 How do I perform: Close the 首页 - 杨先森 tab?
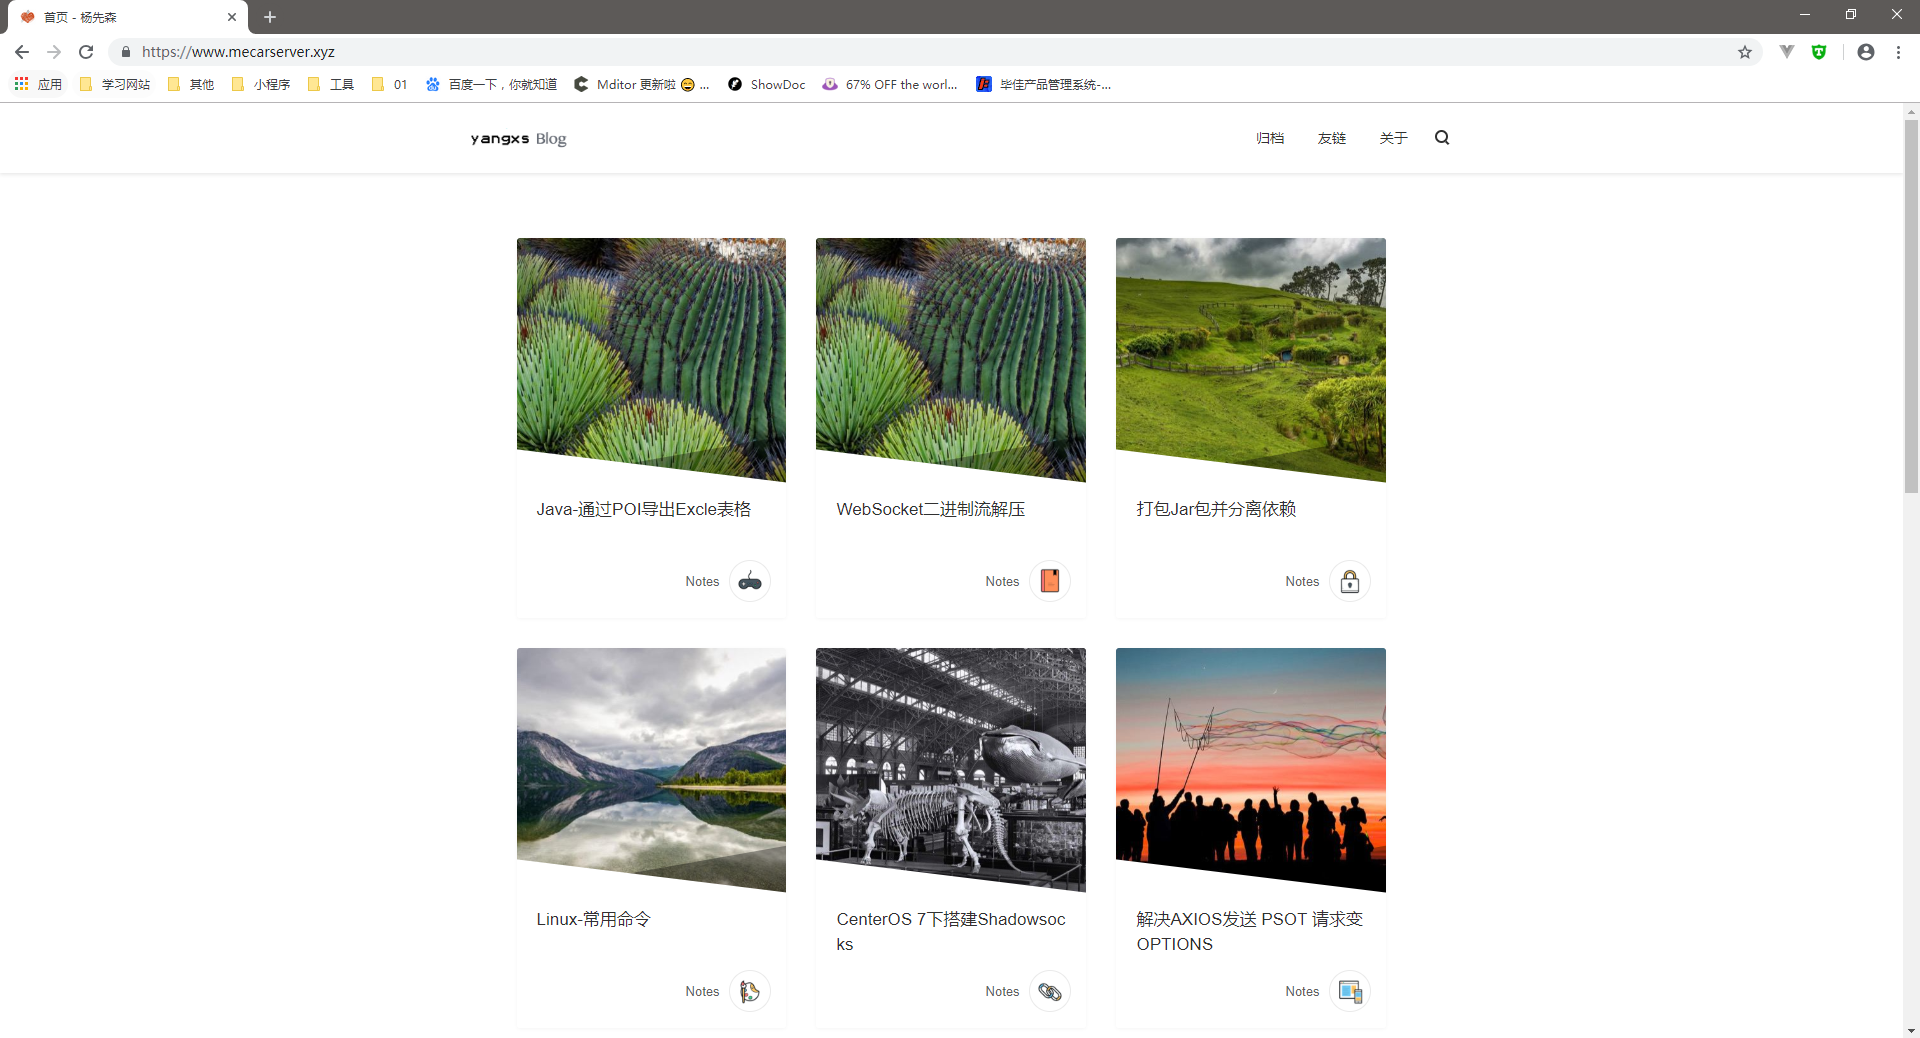coord(232,17)
